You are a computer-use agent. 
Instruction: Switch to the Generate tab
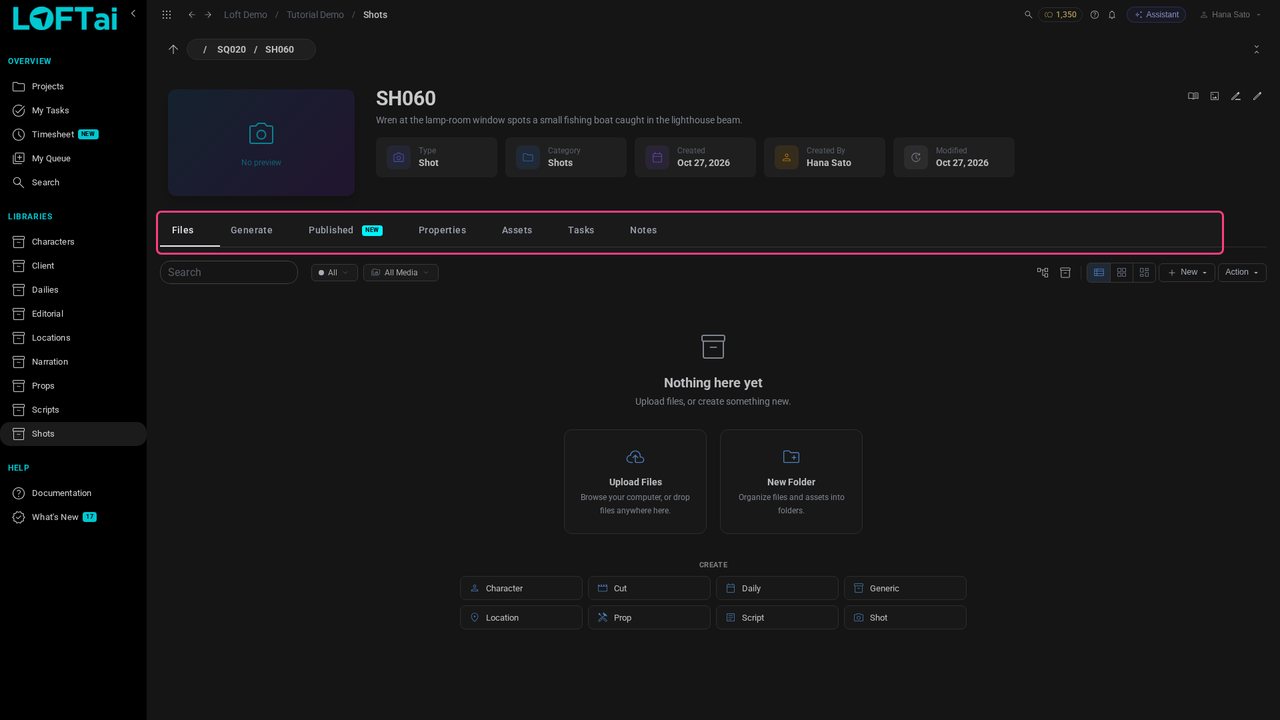pyautogui.click(x=251, y=230)
